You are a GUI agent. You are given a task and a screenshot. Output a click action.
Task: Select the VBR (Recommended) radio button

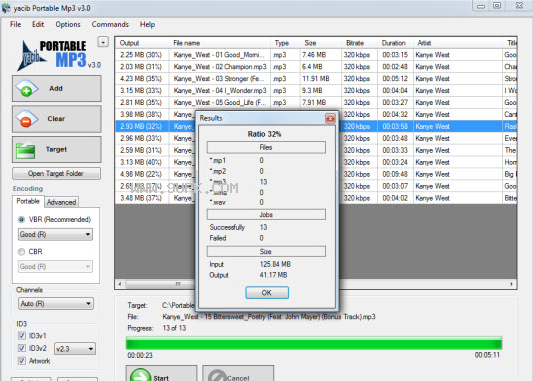click(21, 220)
